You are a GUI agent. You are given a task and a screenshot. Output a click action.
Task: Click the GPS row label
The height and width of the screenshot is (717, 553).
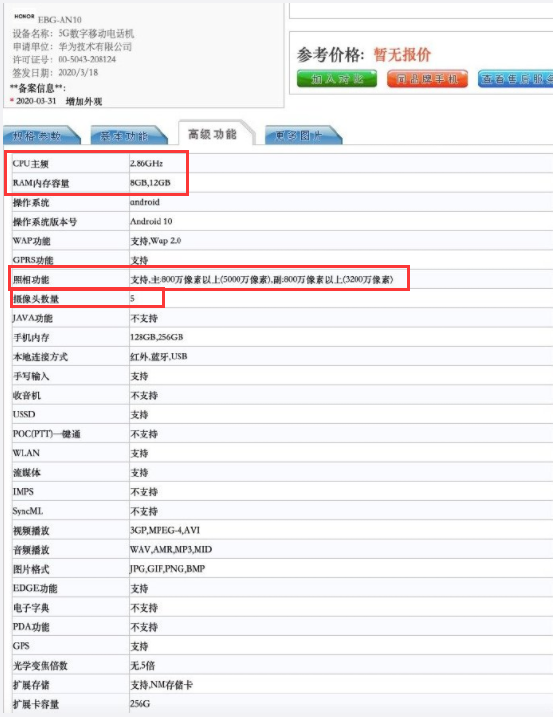21,646
